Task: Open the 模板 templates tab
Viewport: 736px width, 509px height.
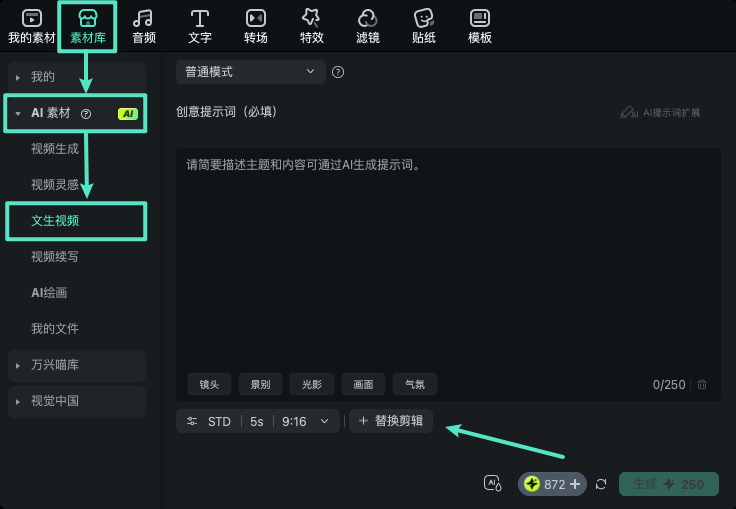Action: tap(480, 27)
